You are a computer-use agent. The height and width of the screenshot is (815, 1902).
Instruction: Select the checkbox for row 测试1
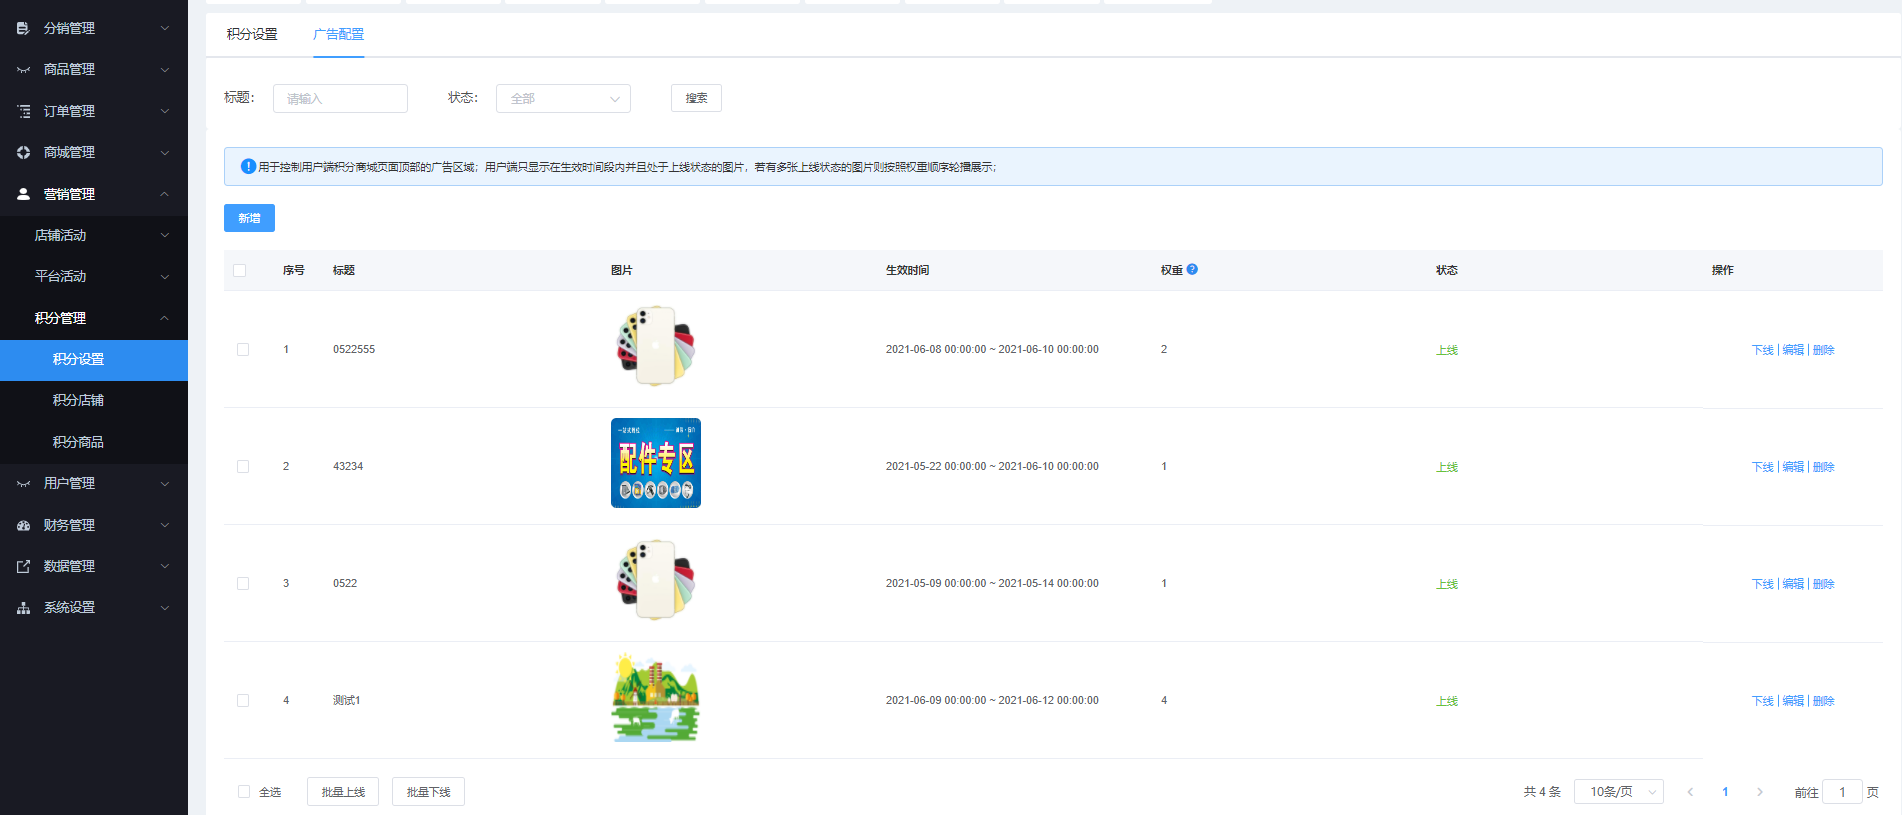pos(243,701)
